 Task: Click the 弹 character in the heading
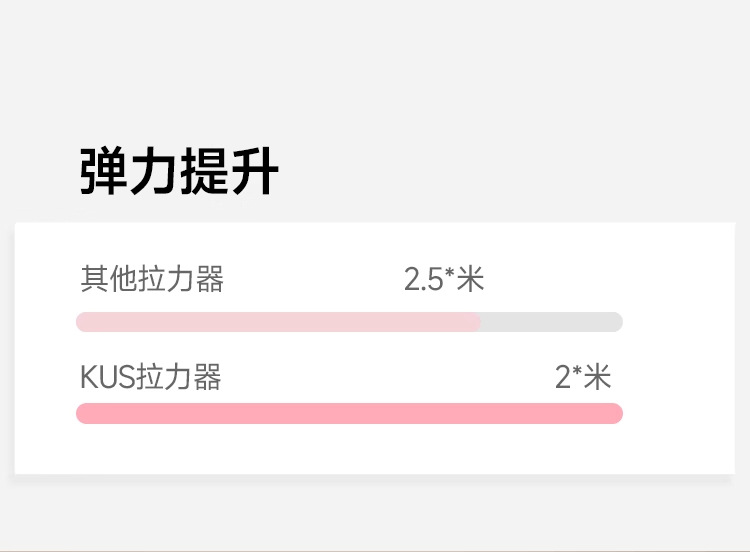[x=104, y=172]
